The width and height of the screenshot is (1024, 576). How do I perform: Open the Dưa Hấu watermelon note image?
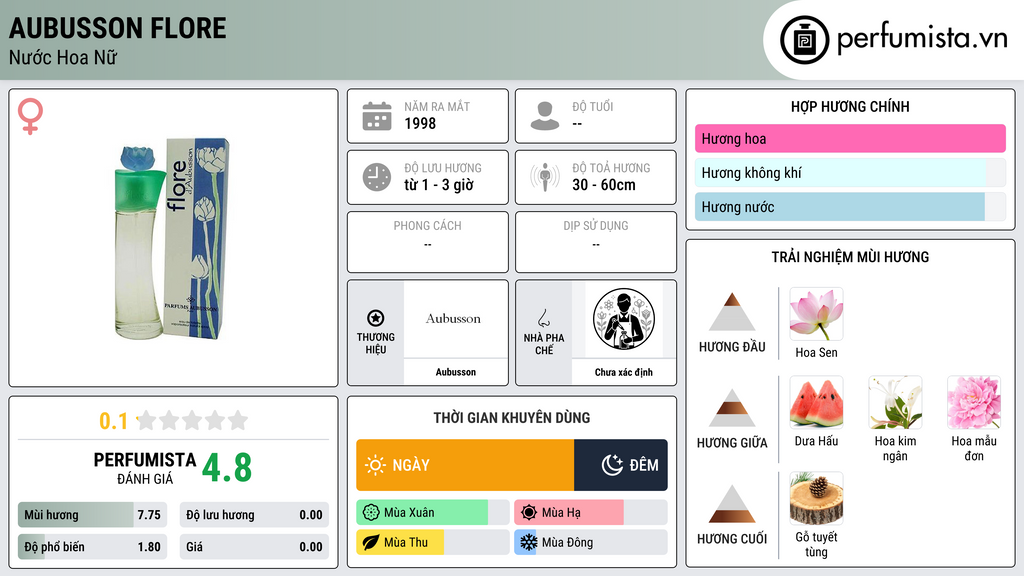coord(816,402)
